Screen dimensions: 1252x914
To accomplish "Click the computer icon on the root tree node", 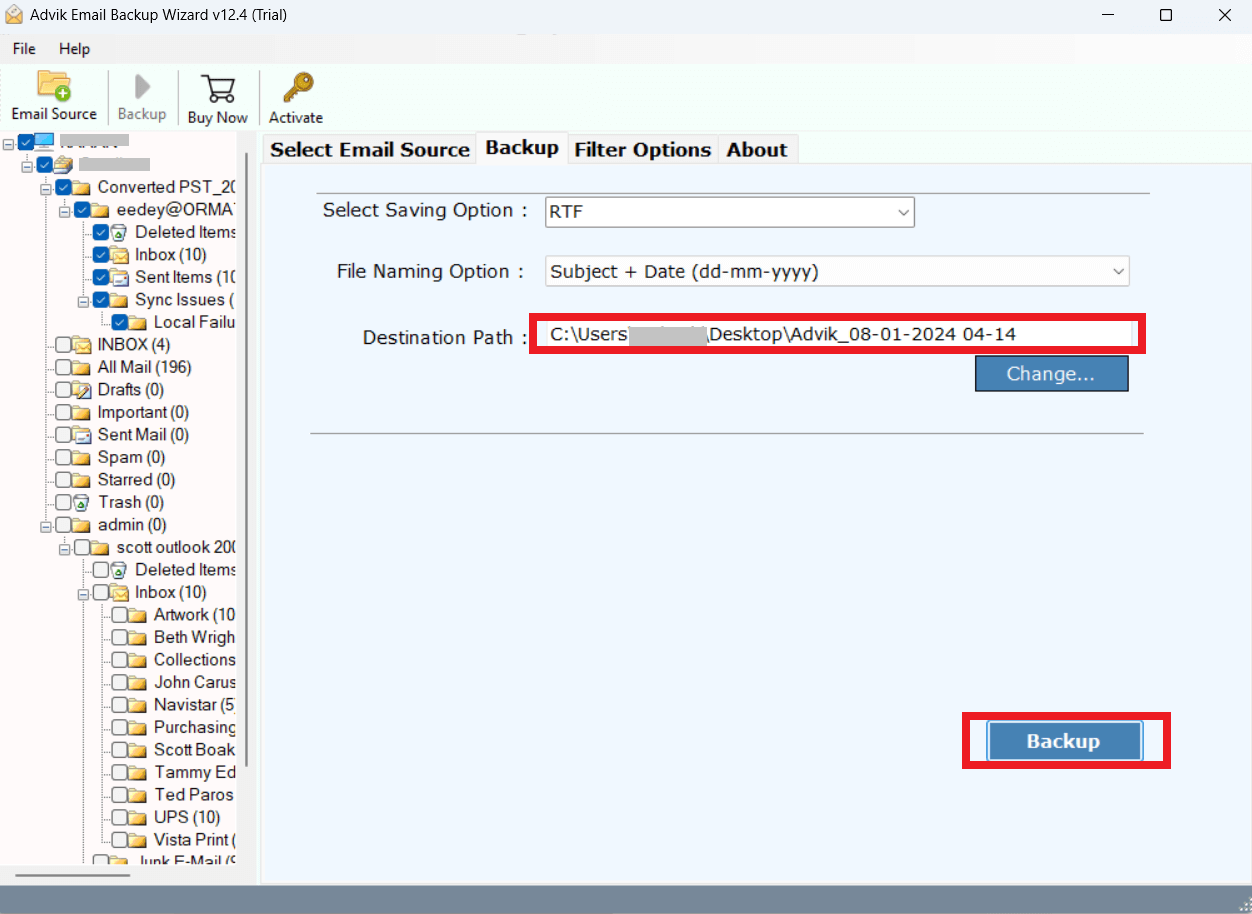I will 45,142.
